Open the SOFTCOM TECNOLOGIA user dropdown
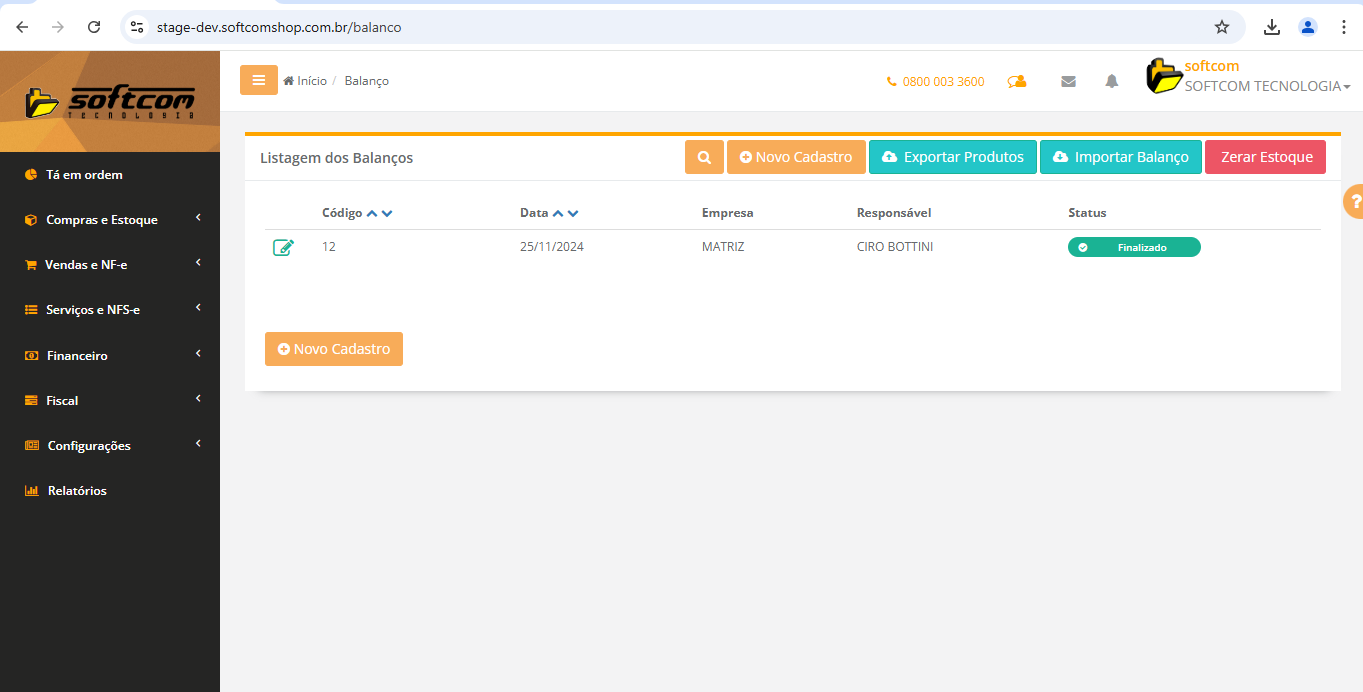The width and height of the screenshot is (1363, 692). pos(1266,86)
